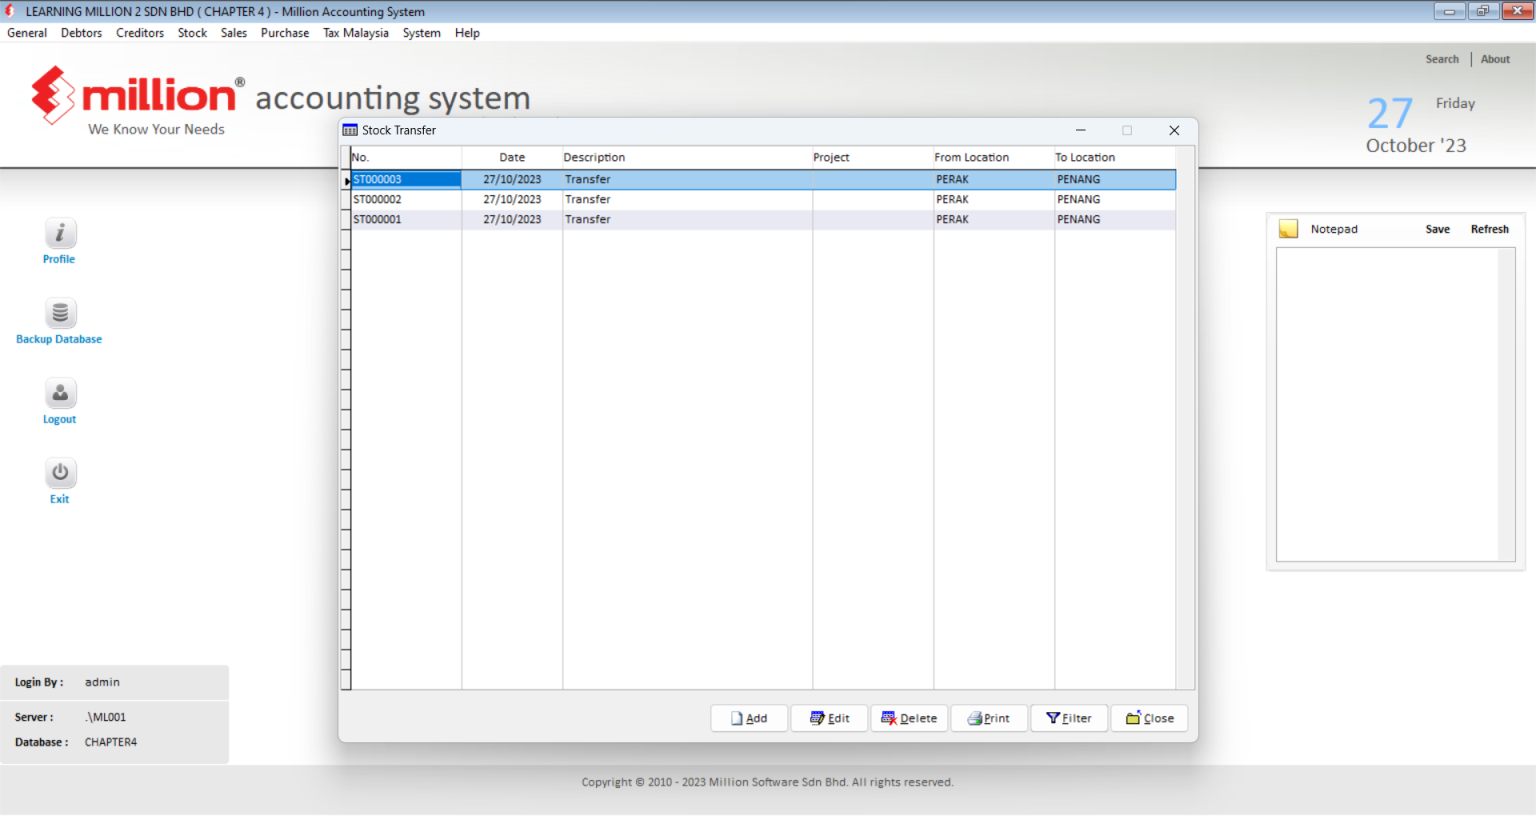Open the Tax Malaysia menu
1536x816 pixels.
356,33
